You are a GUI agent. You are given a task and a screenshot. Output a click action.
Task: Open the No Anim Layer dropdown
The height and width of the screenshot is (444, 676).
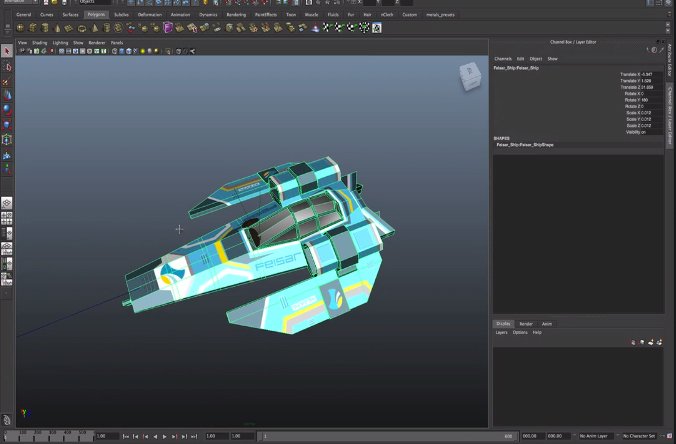[x=596, y=436]
